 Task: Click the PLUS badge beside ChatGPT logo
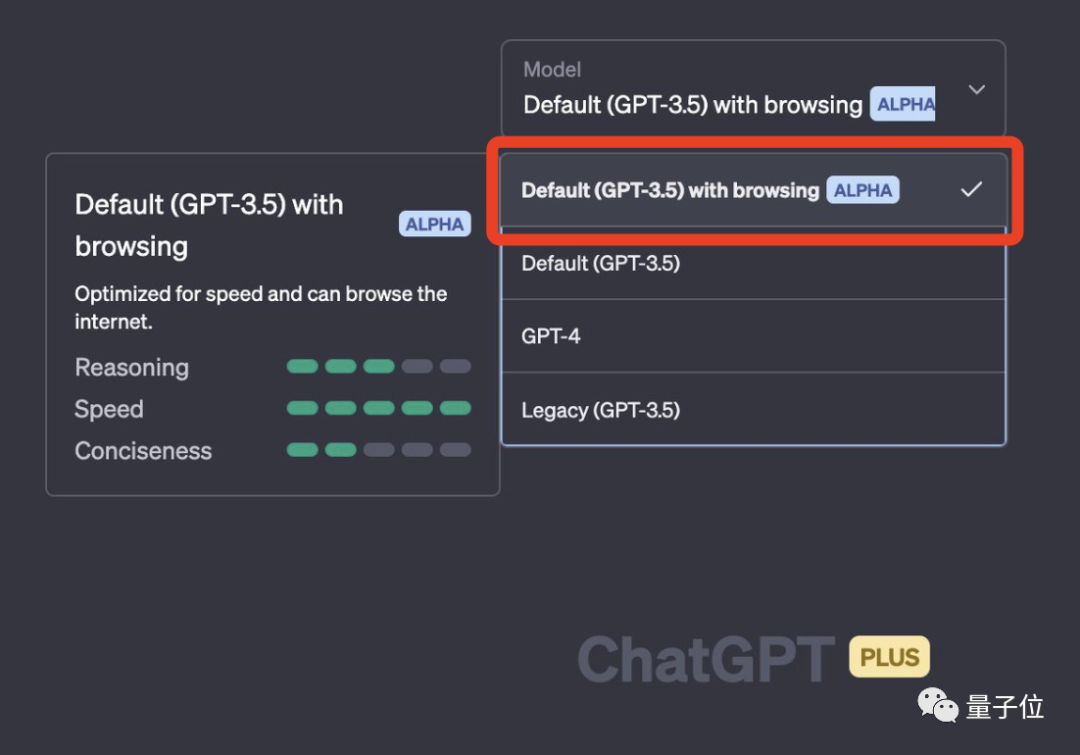coord(888,657)
